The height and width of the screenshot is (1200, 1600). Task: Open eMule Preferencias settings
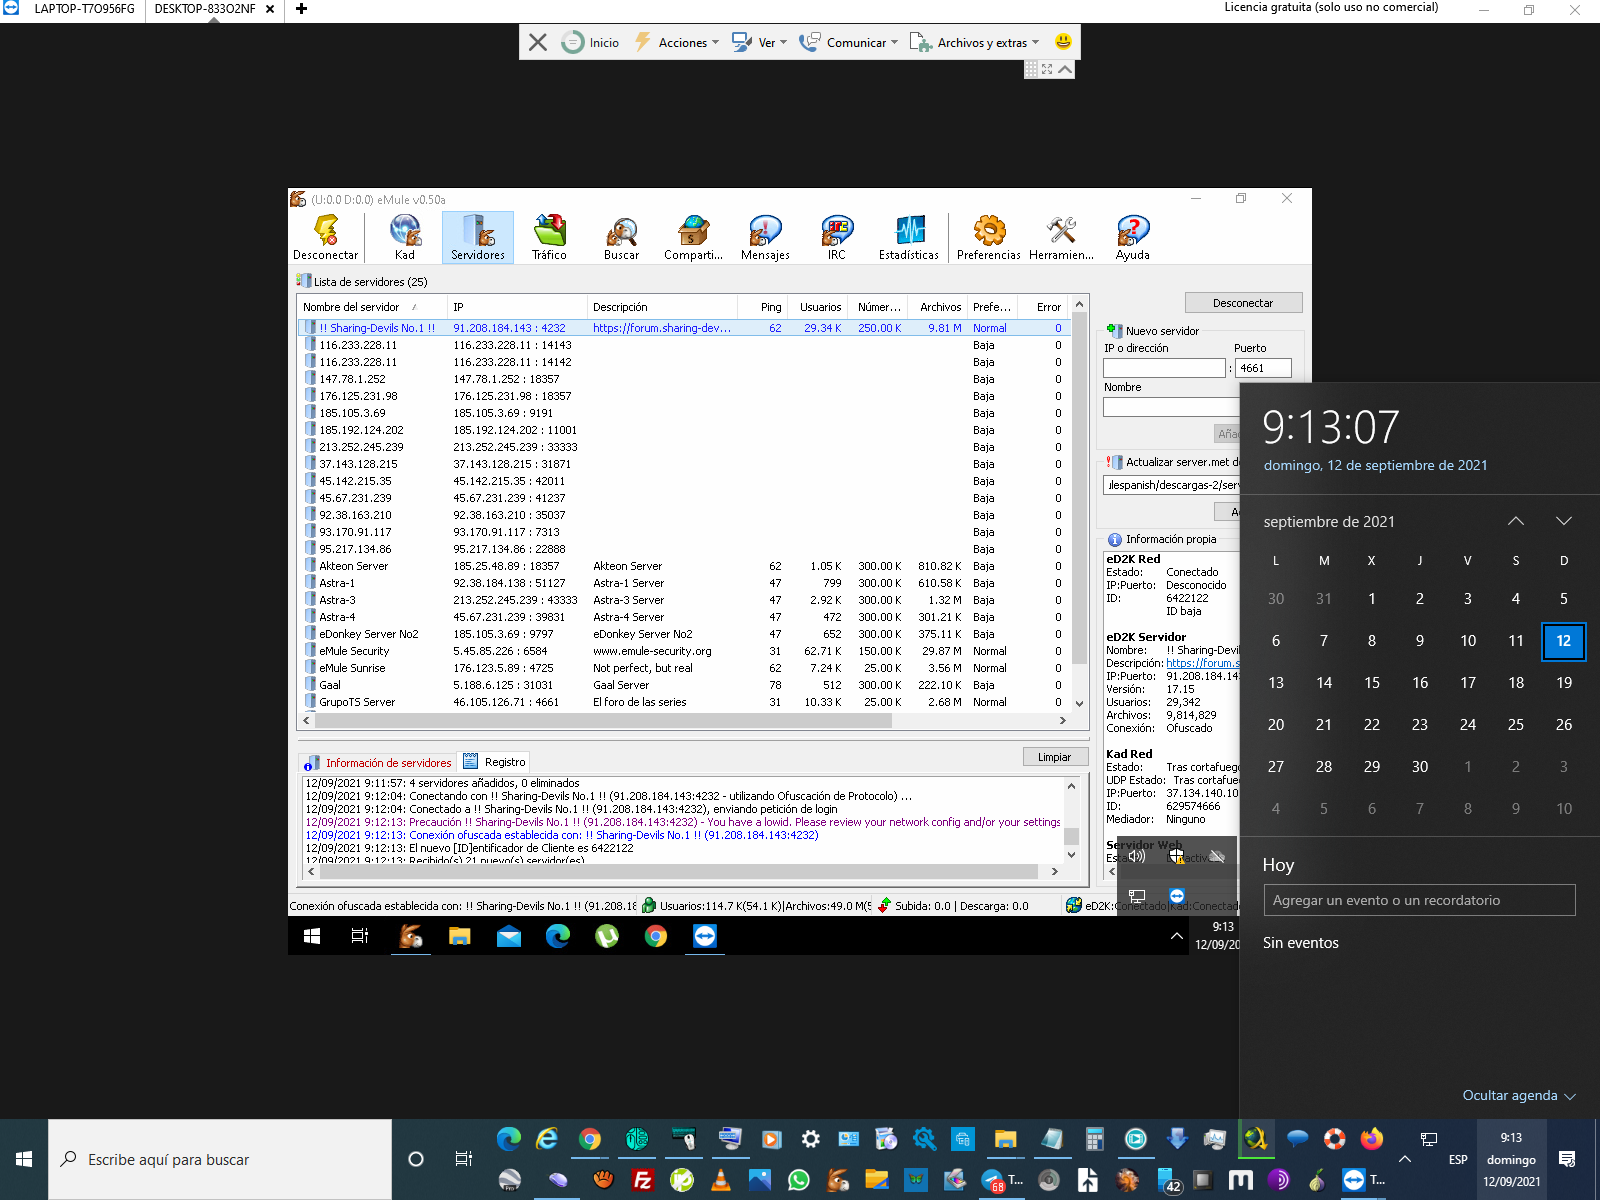click(988, 238)
